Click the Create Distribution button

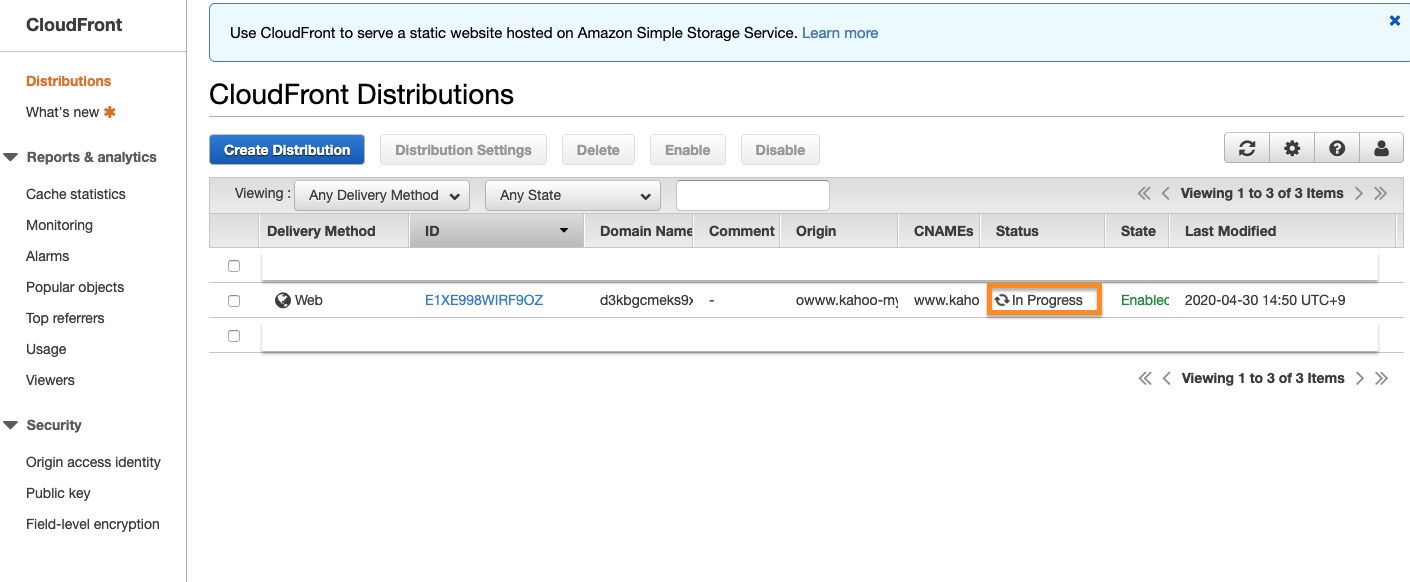click(287, 150)
